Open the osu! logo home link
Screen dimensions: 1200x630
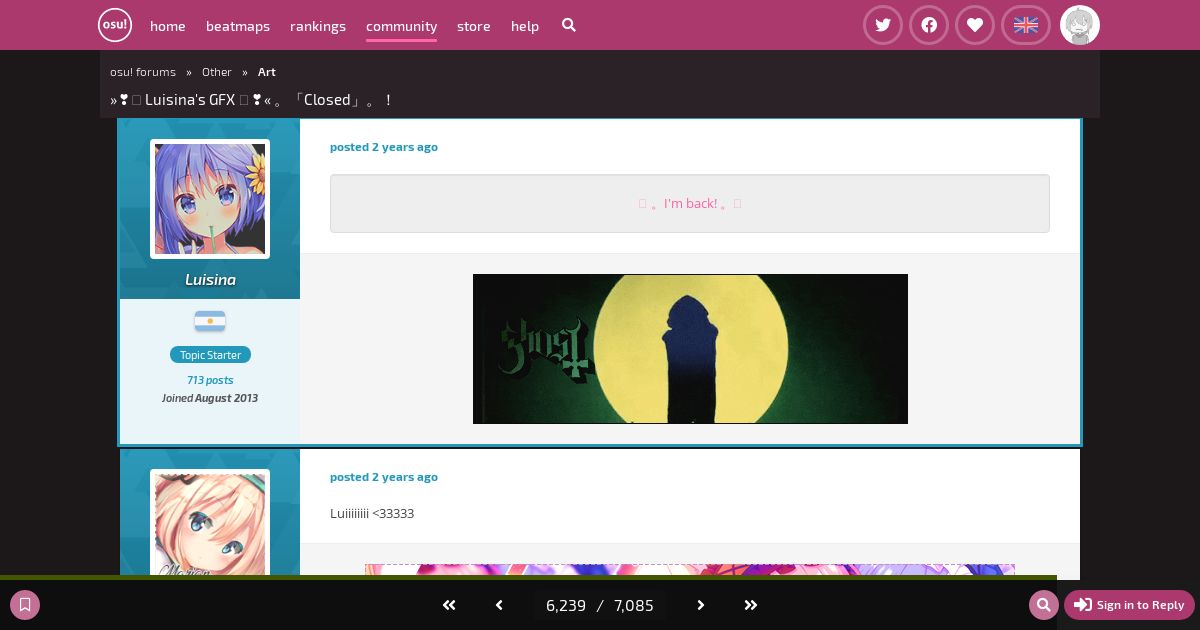coord(115,25)
